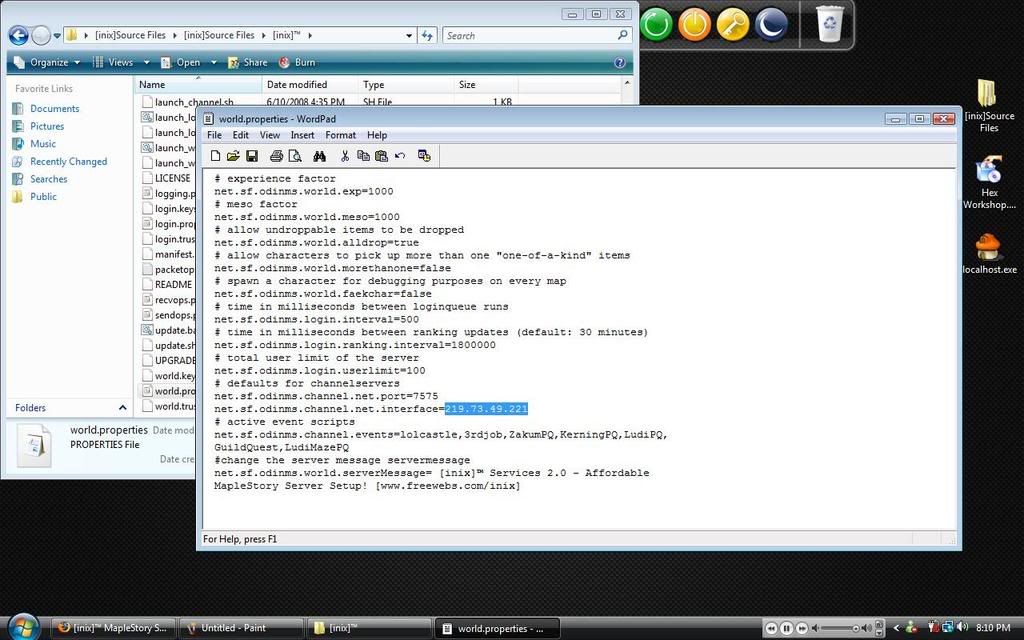This screenshot has width=1024, height=640.
Task: Show hidden tray icons with the chevron
Action: pos(896,628)
